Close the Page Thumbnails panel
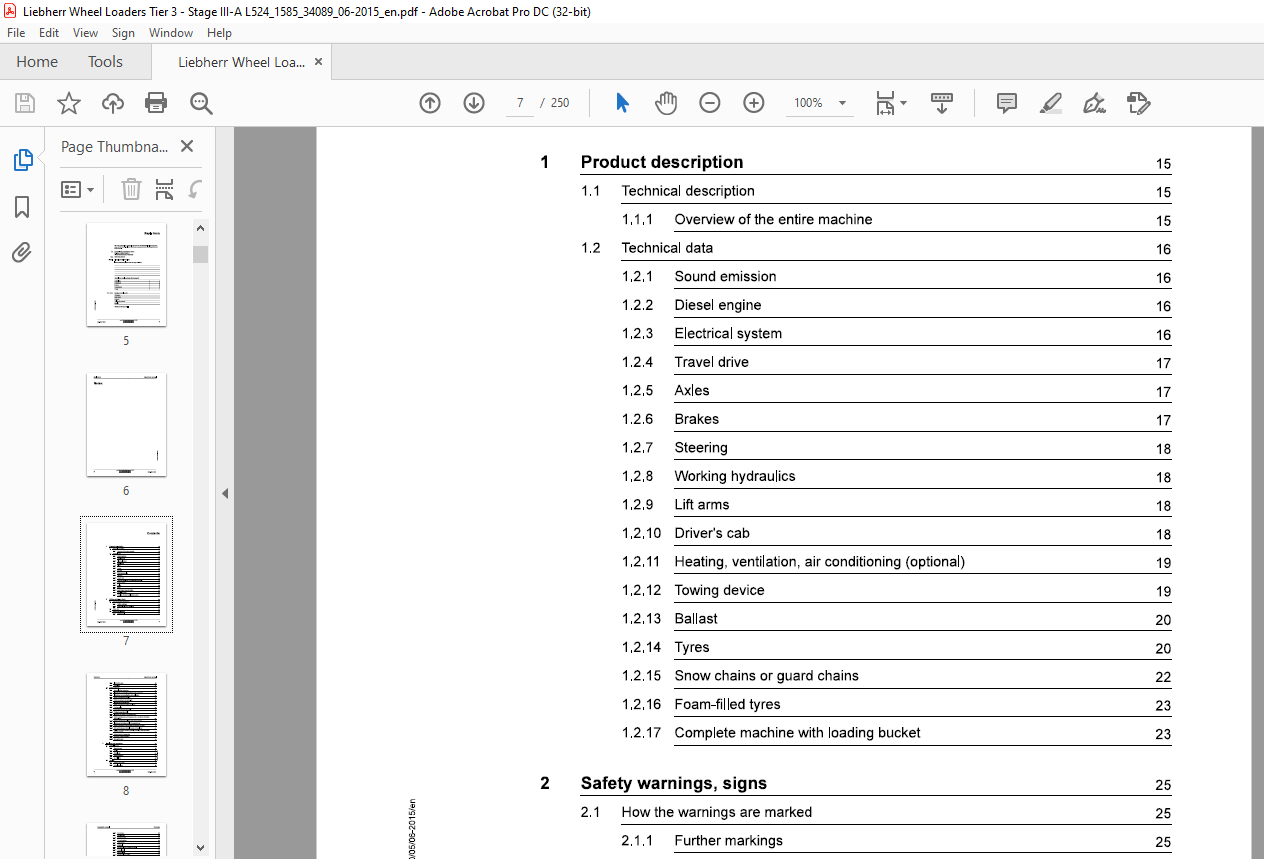The height and width of the screenshot is (859, 1264). (x=187, y=146)
